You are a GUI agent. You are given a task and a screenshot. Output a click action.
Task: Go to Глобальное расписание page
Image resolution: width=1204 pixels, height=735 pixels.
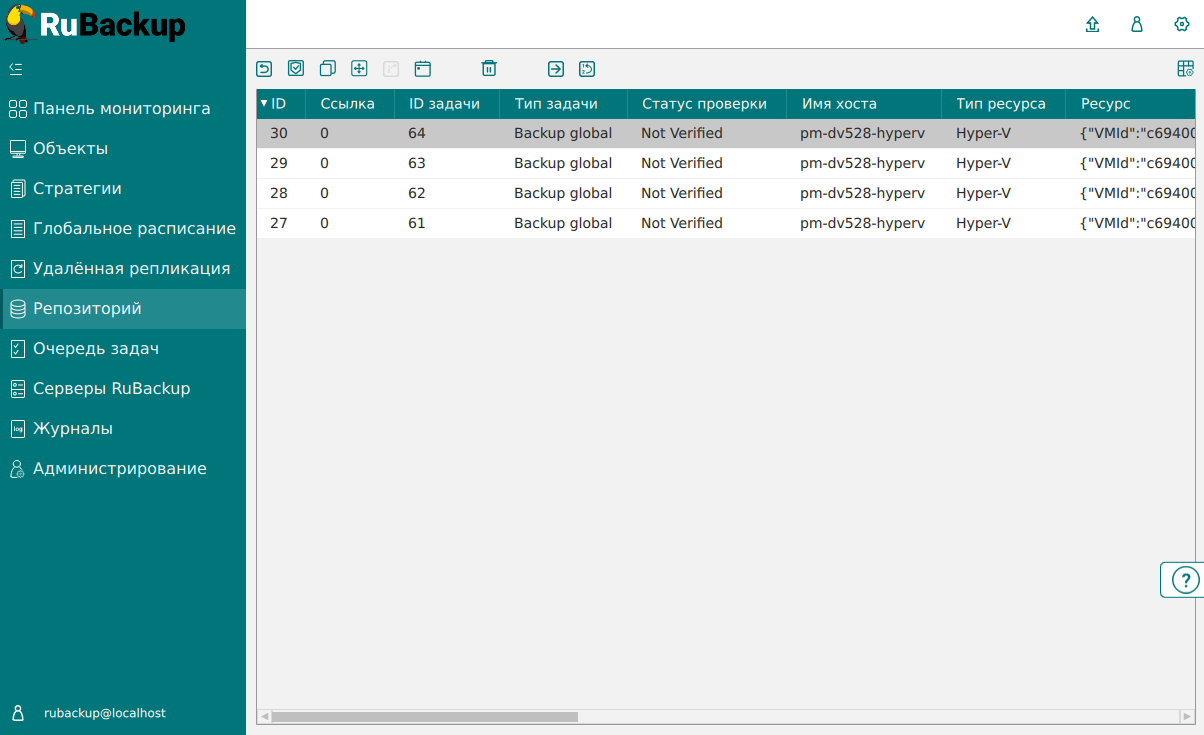(x=134, y=229)
